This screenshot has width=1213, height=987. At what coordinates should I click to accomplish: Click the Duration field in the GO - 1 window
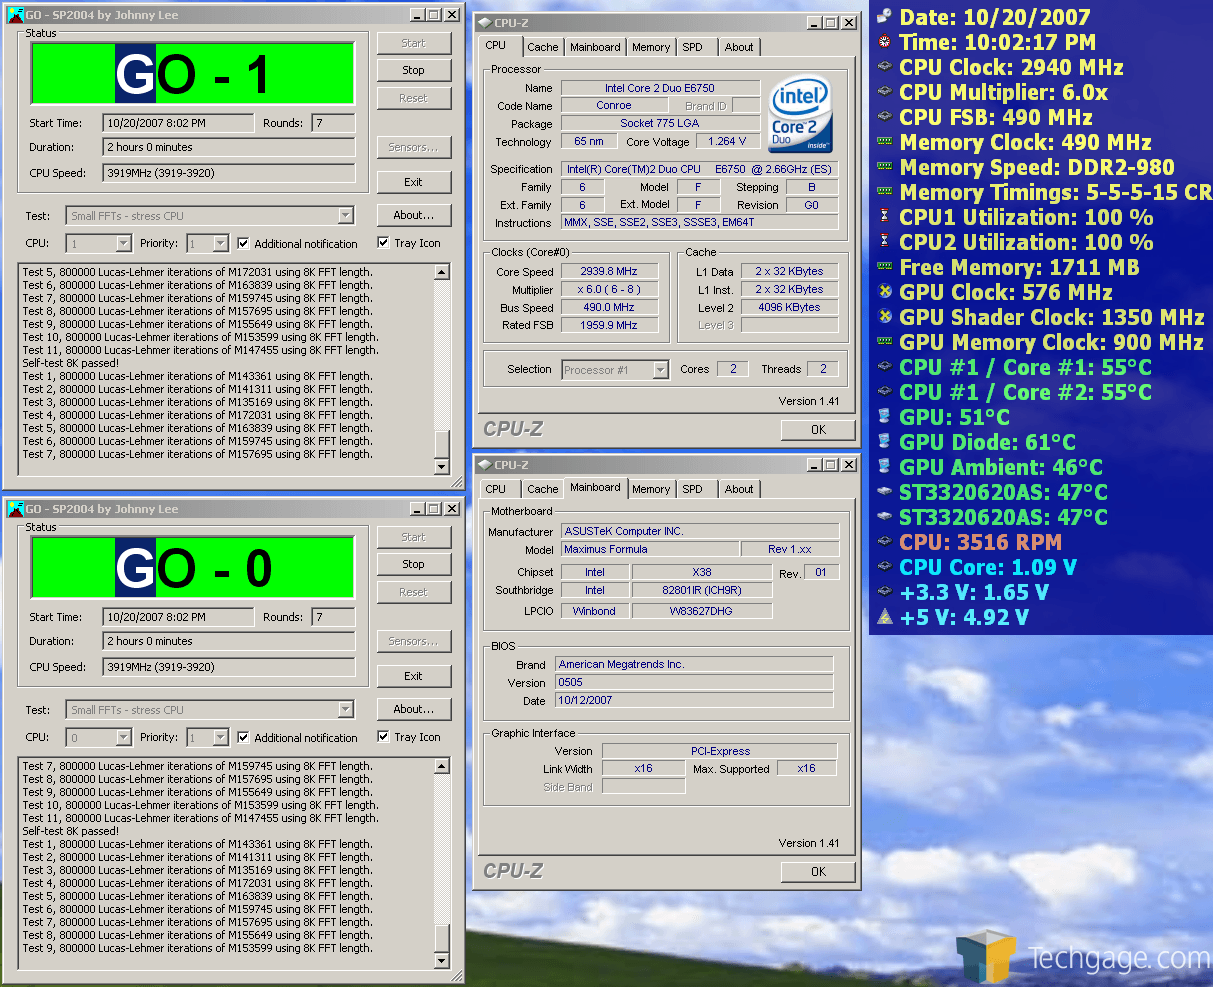(229, 147)
